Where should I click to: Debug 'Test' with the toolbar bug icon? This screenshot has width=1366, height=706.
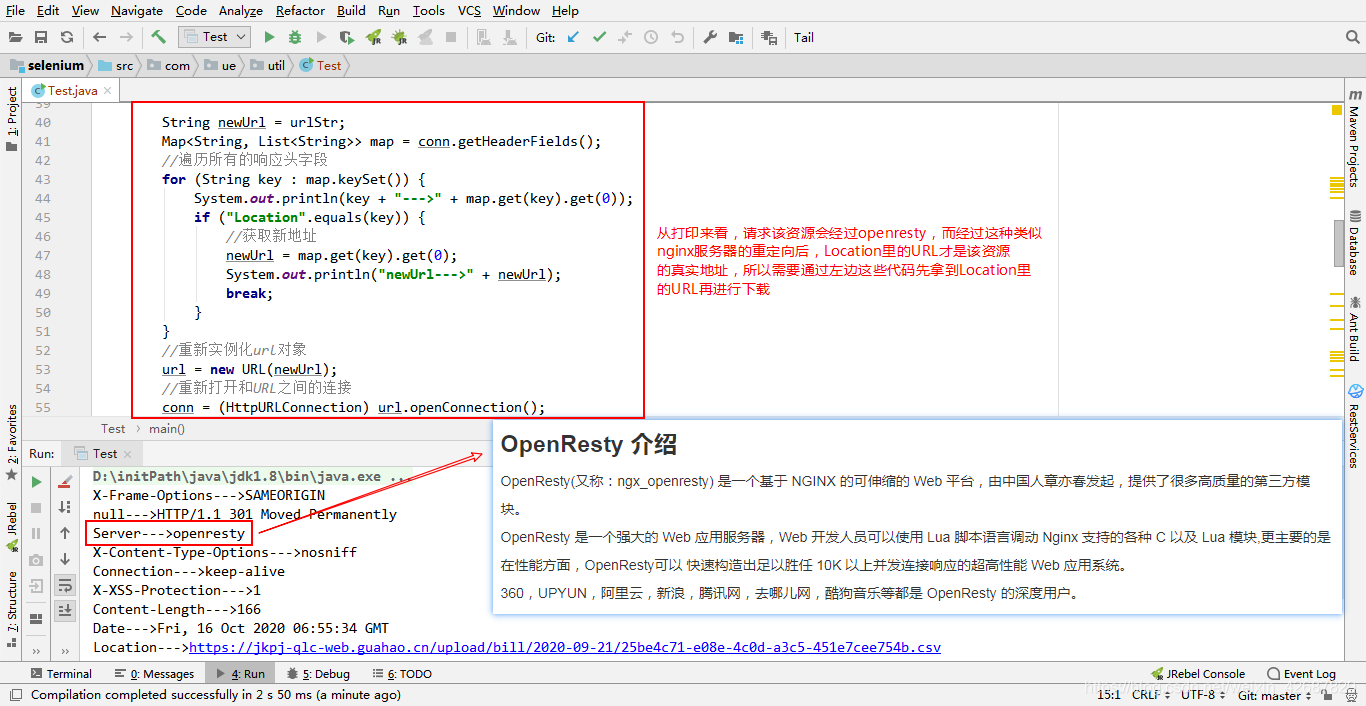[x=295, y=37]
